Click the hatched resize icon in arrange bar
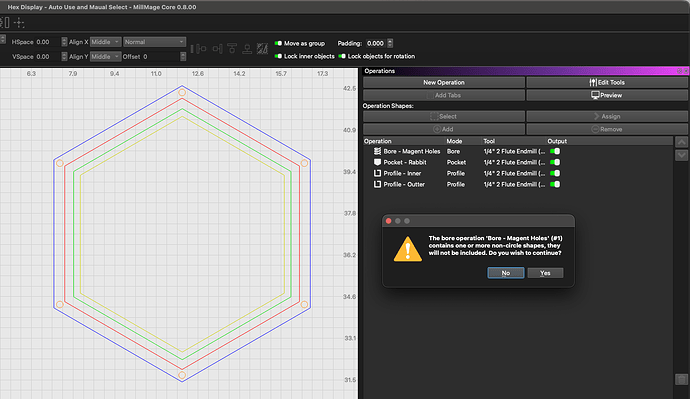This screenshot has height=399, width=690. click(x=262, y=49)
